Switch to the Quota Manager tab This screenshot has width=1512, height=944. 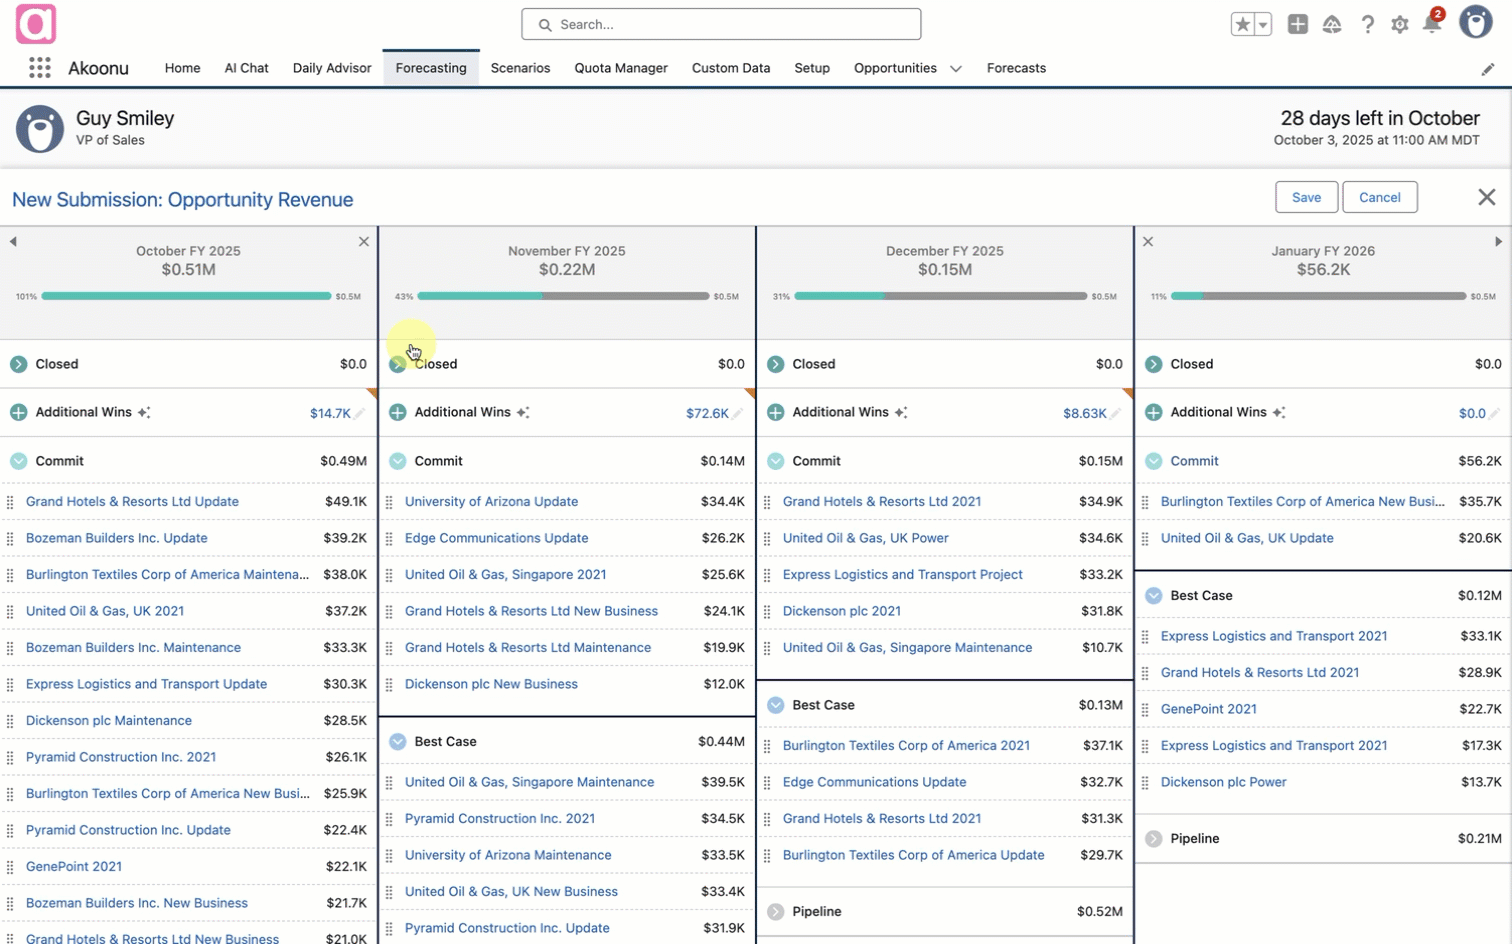[x=620, y=68]
